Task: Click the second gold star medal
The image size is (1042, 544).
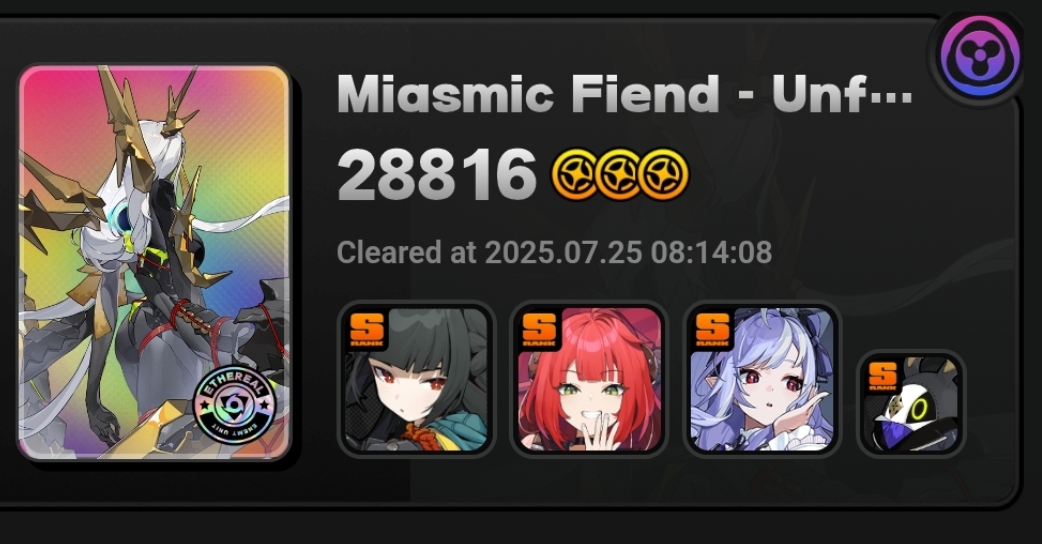Action: pyautogui.click(x=619, y=174)
